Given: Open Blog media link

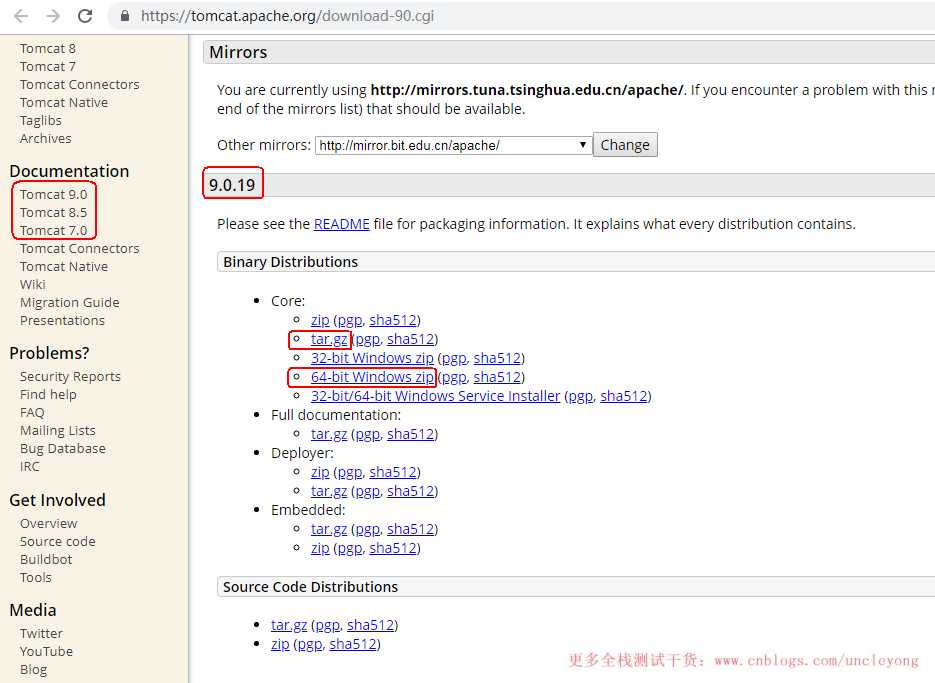Looking at the screenshot, I should pyautogui.click(x=33, y=669).
